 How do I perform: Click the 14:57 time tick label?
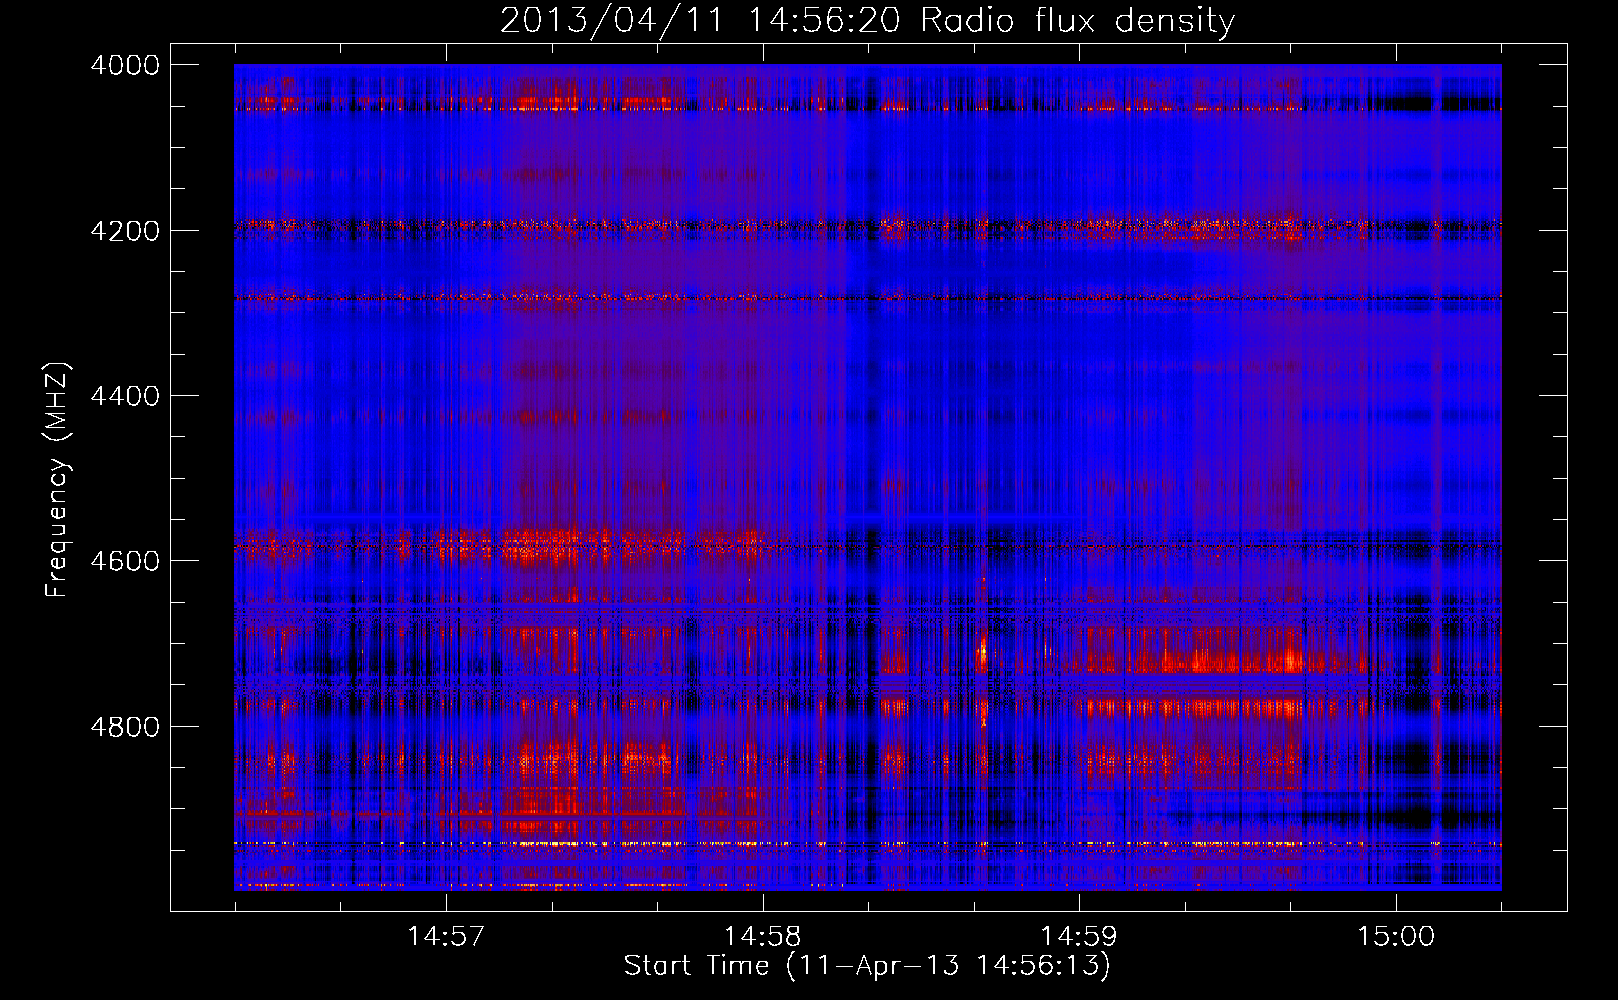click(446, 937)
